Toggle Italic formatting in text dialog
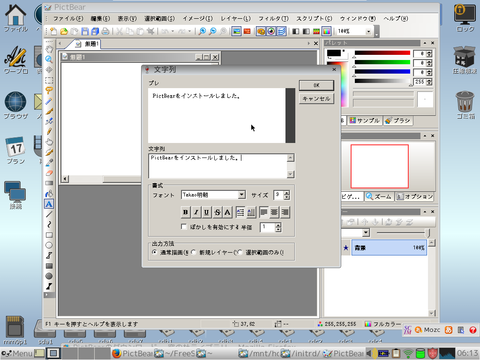 click(x=196, y=212)
